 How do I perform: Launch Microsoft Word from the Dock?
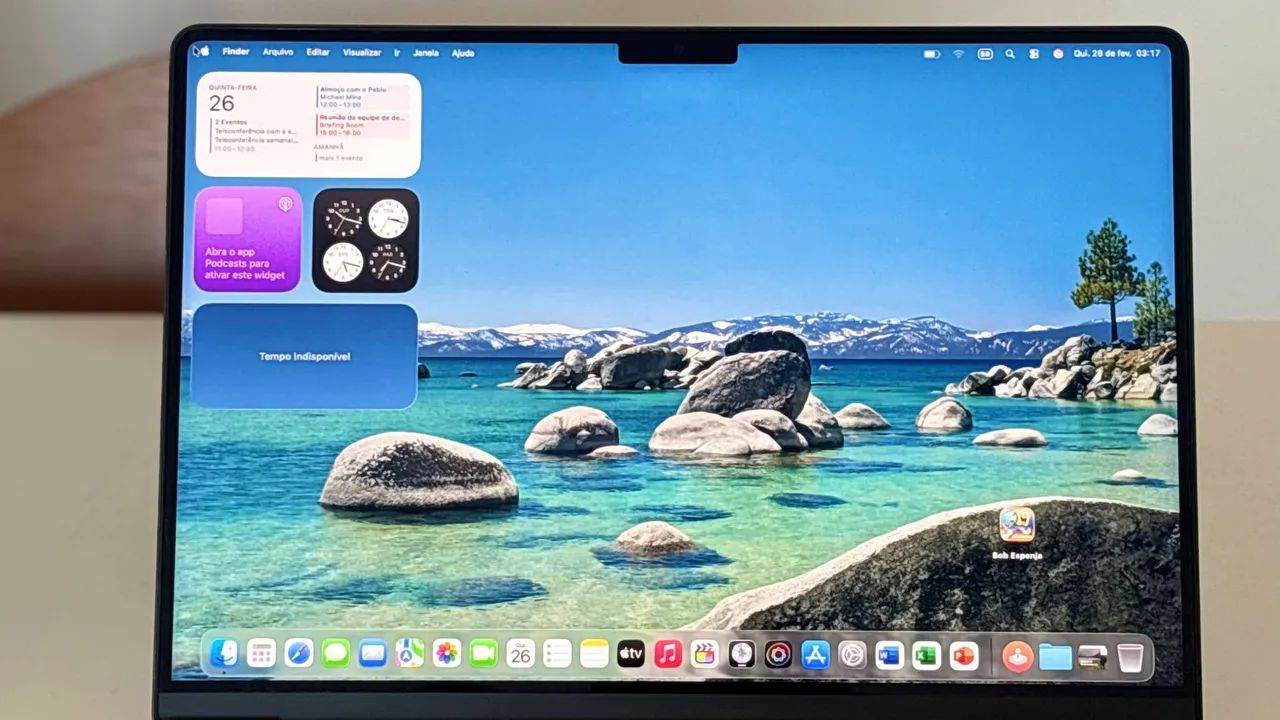[x=889, y=655]
